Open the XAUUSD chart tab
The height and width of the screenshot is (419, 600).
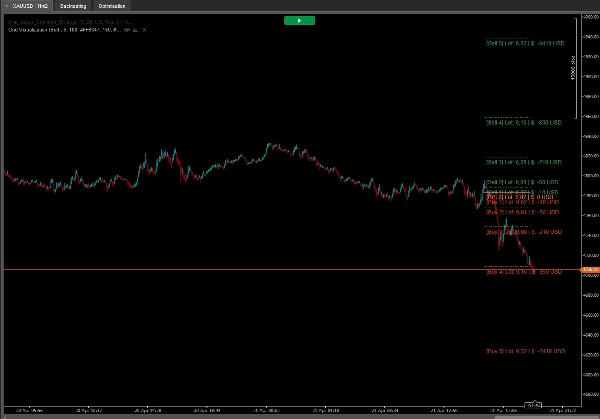pos(28,6)
